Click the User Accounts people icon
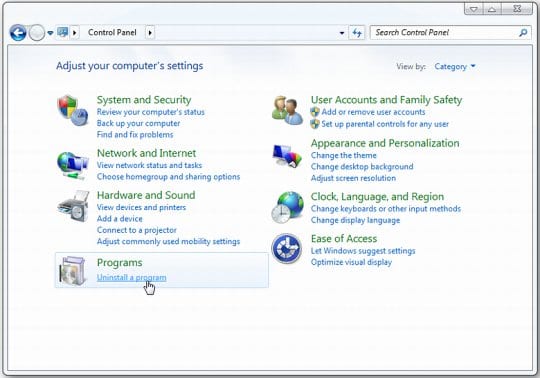540x378 pixels. (287, 110)
